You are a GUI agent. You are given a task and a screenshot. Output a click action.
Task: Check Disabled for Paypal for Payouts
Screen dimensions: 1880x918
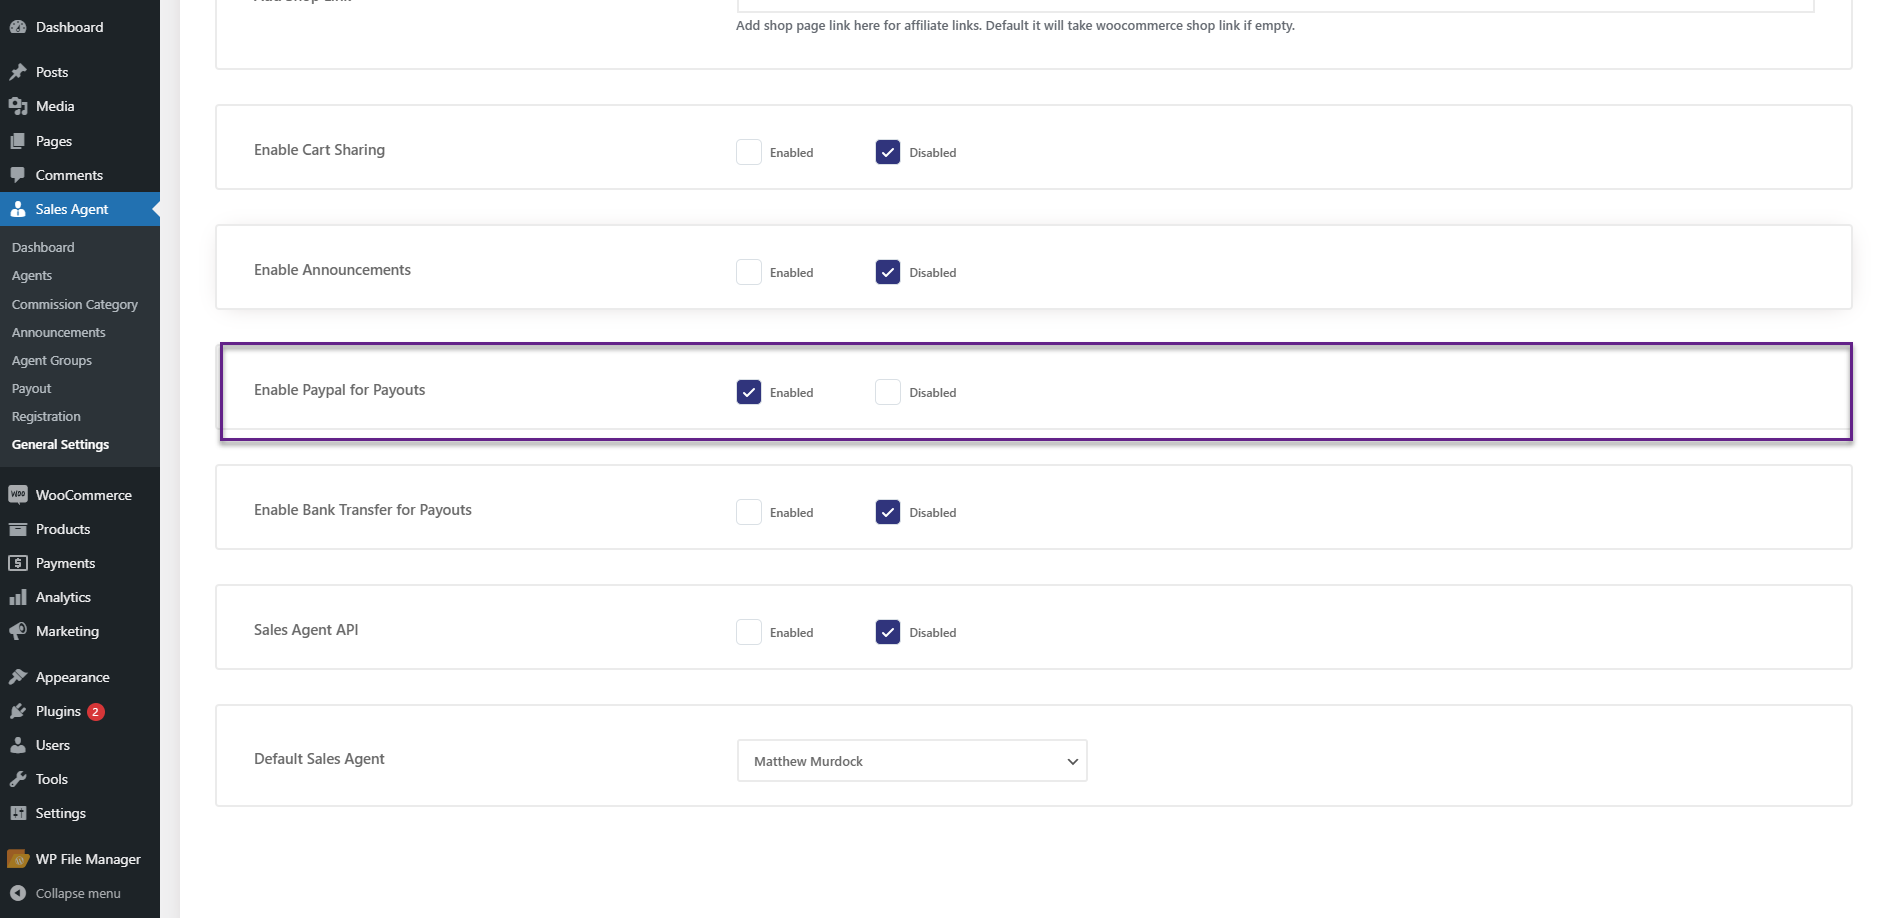[888, 392]
